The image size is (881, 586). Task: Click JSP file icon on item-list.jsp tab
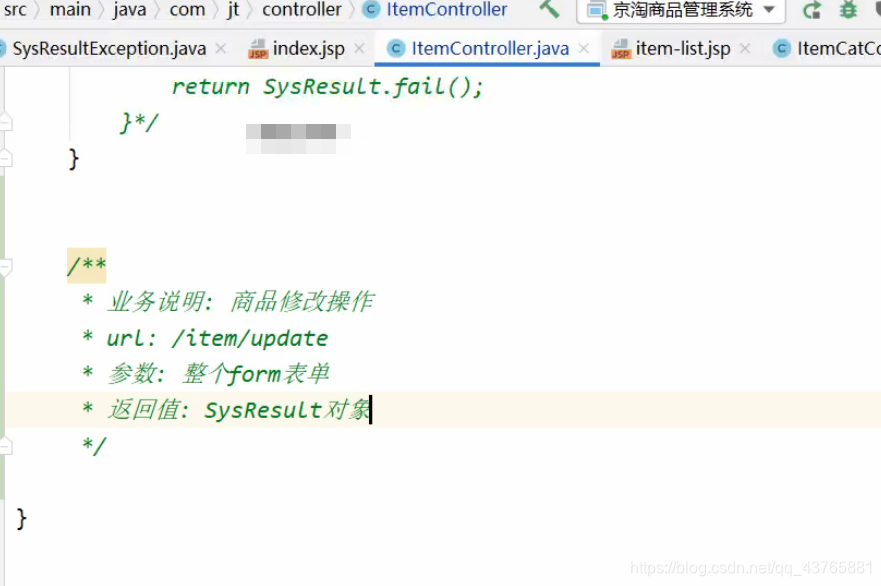pos(620,49)
